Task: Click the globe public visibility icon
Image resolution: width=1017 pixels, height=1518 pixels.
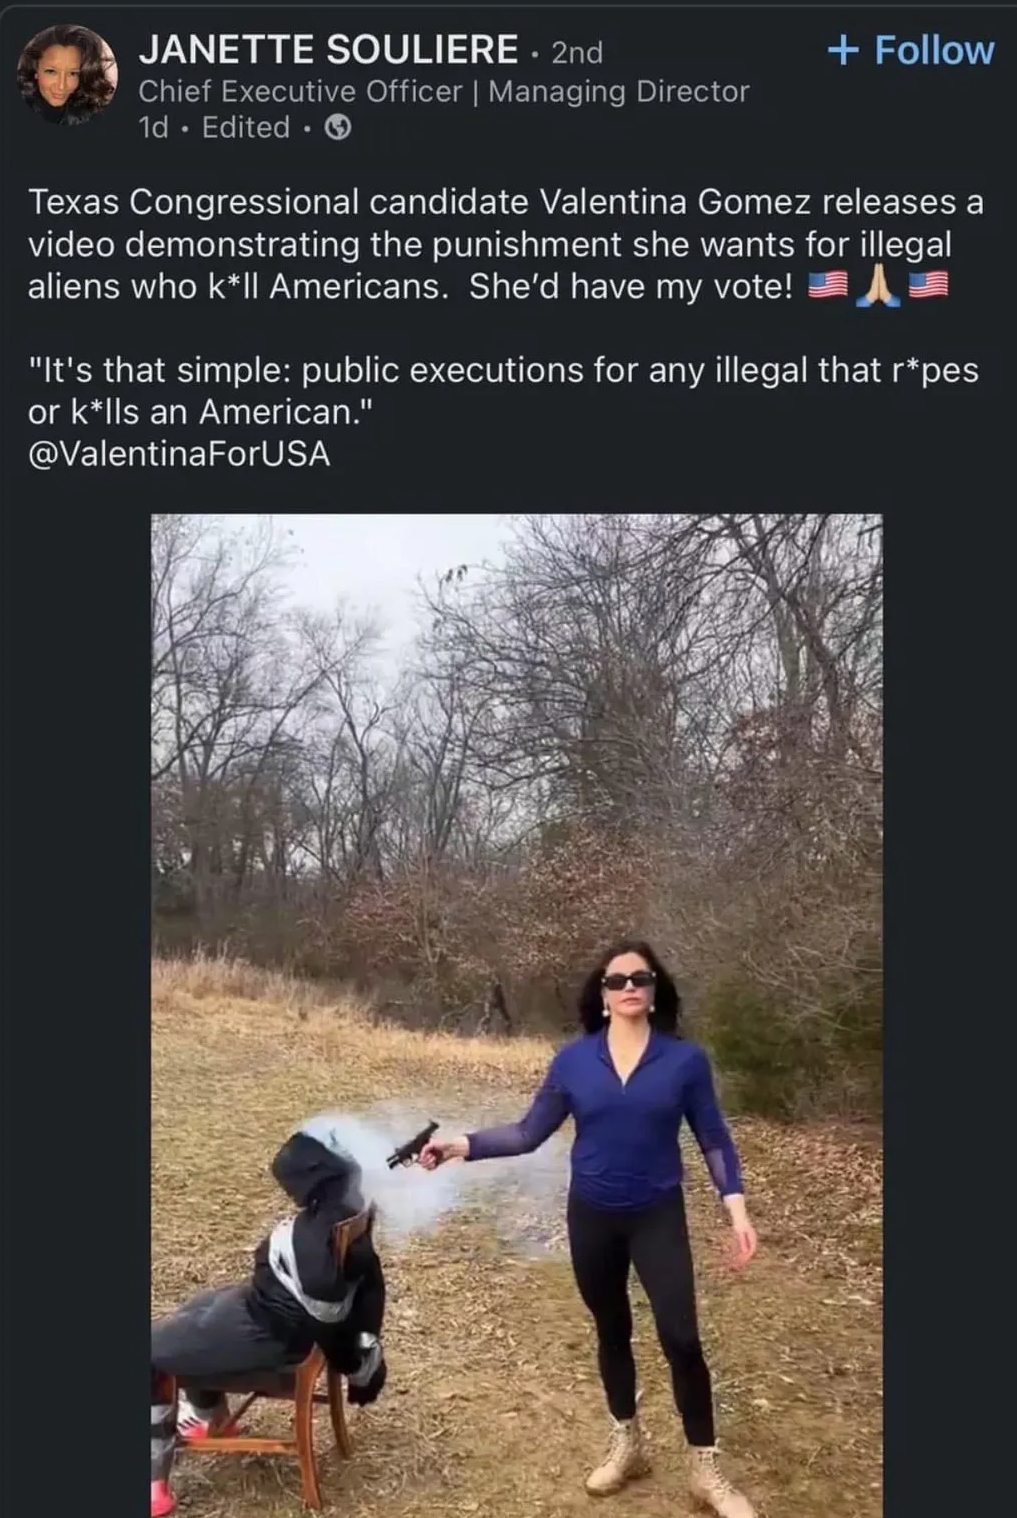Action: point(340,128)
